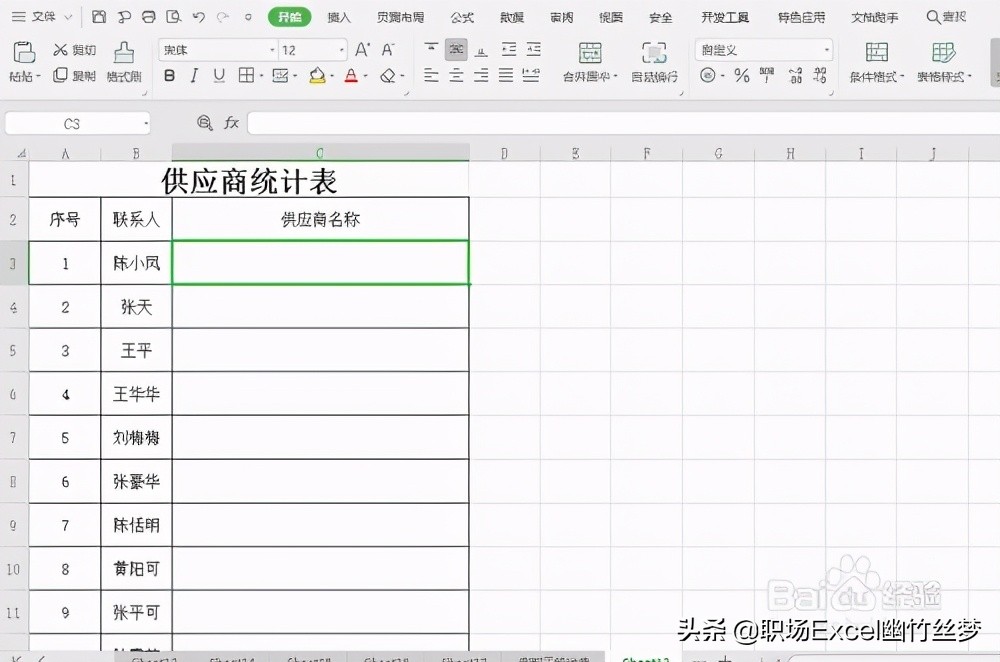Open the number format dropdown (自定义)
This screenshot has width=1000, height=662.
[825, 49]
